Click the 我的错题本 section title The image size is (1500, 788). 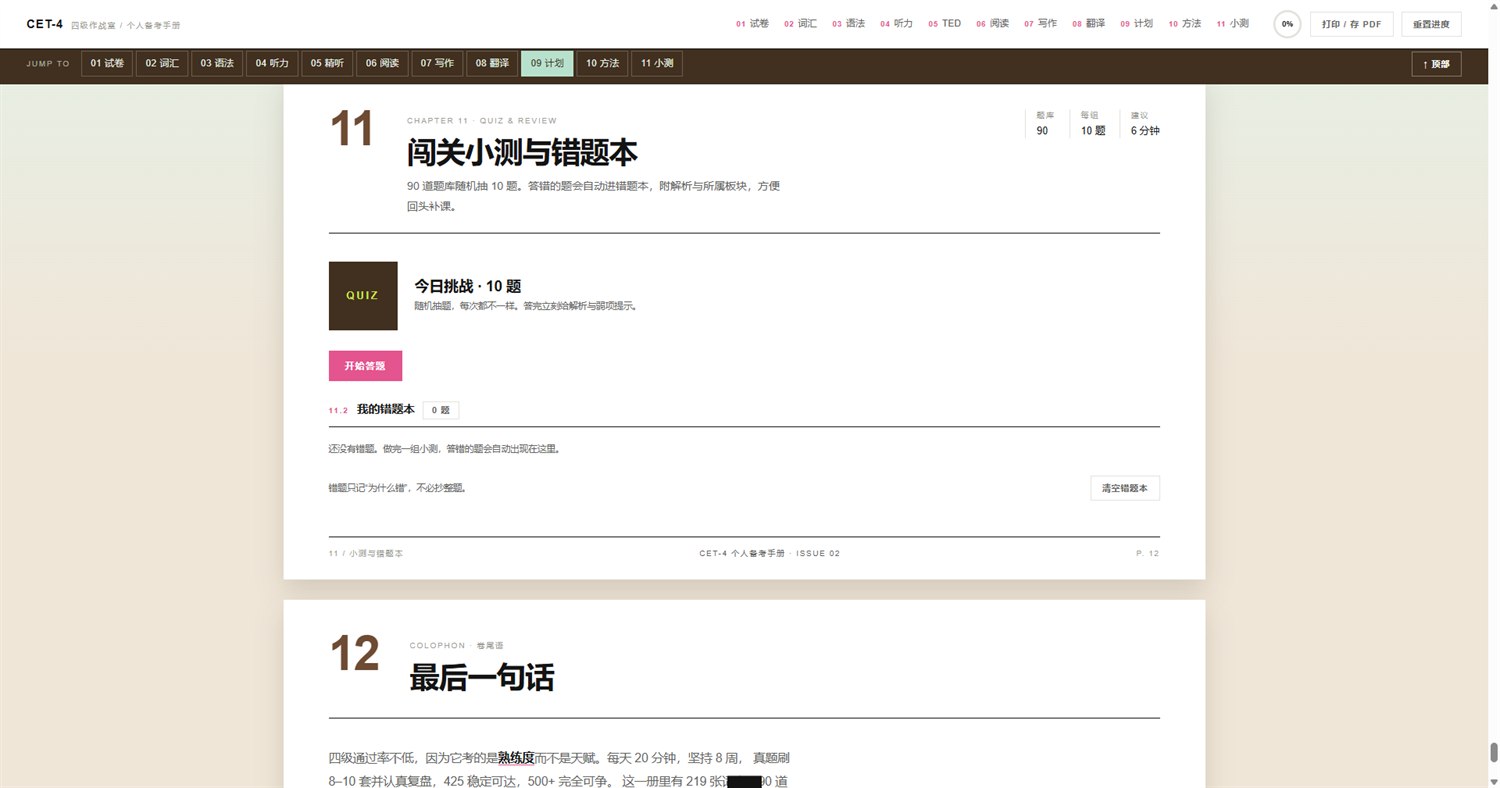click(386, 409)
